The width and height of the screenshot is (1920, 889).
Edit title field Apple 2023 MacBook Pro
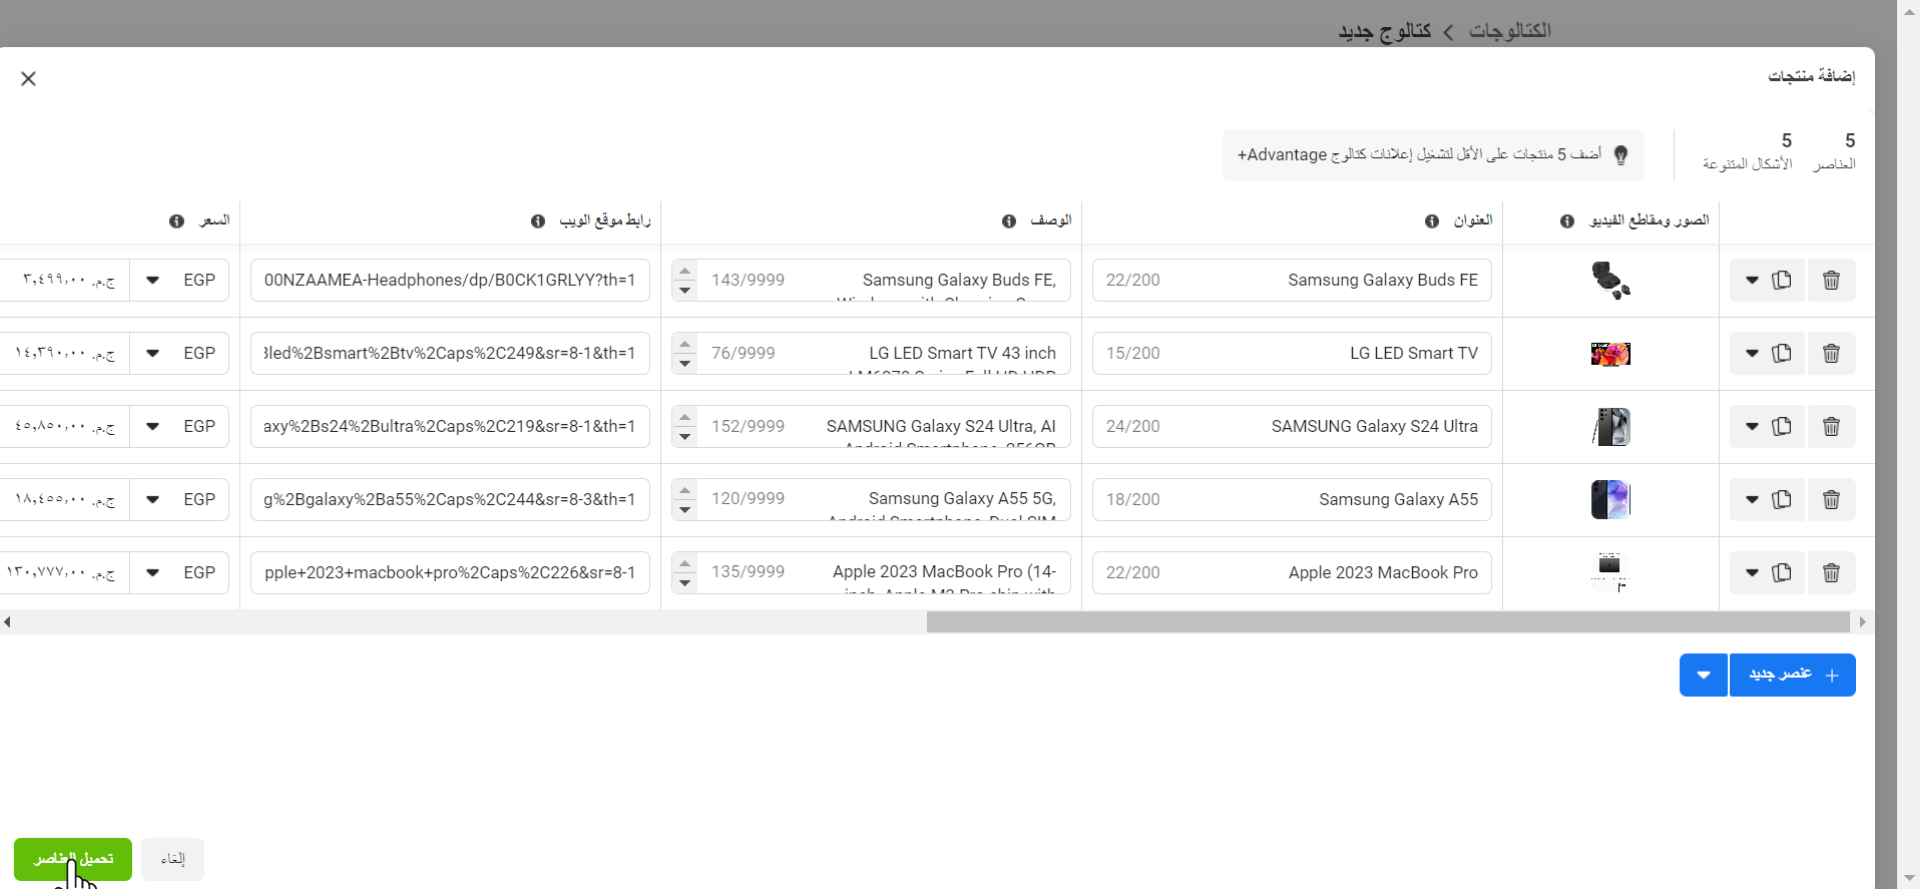[x=1292, y=572]
